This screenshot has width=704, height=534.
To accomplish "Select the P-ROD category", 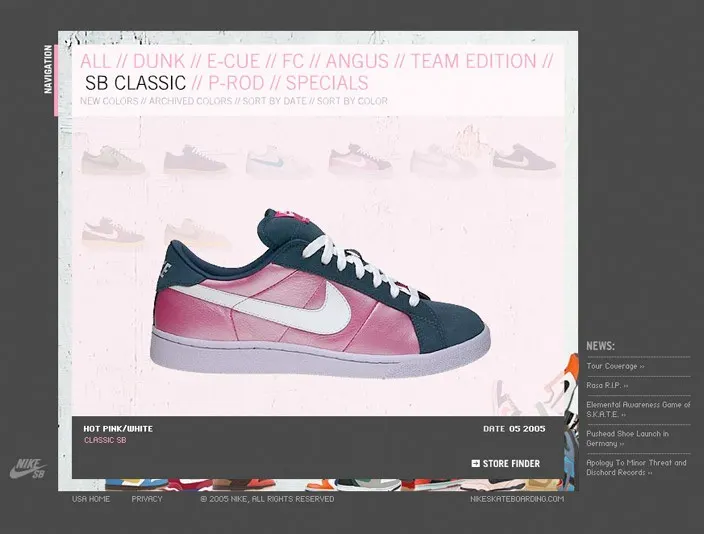I will coord(236,83).
